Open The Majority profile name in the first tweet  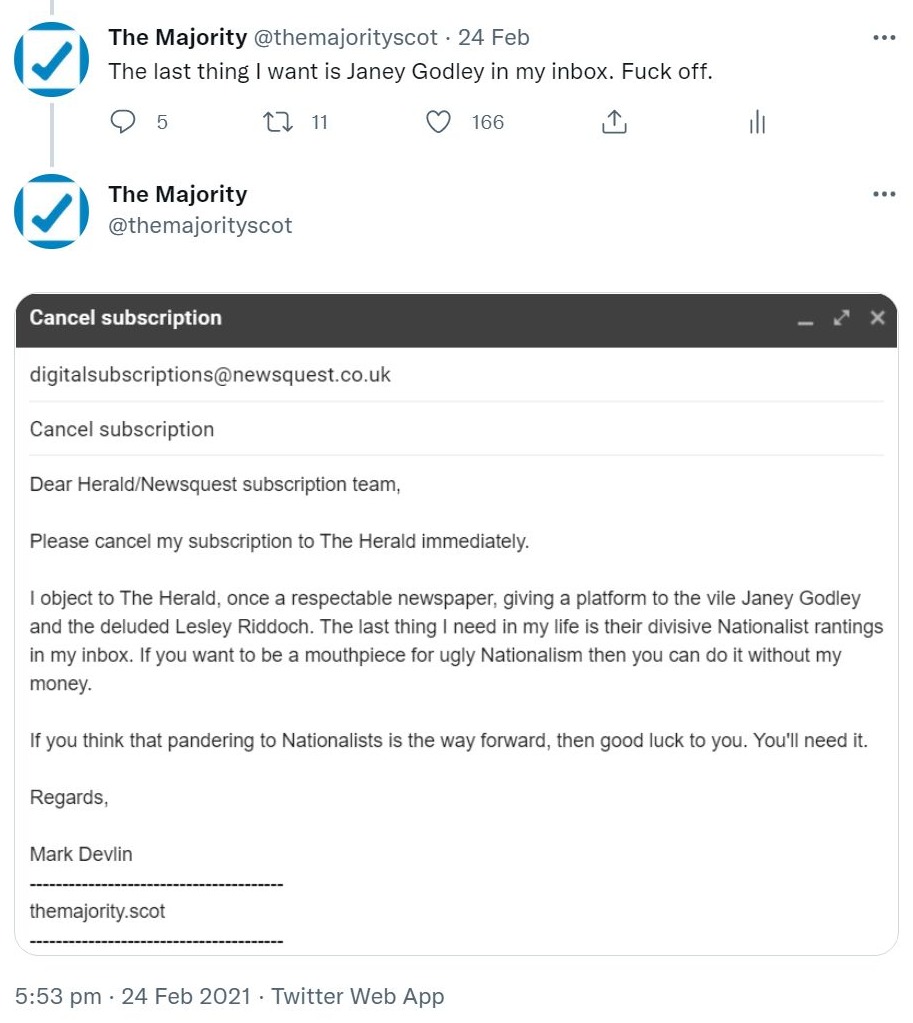coord(177,38)
